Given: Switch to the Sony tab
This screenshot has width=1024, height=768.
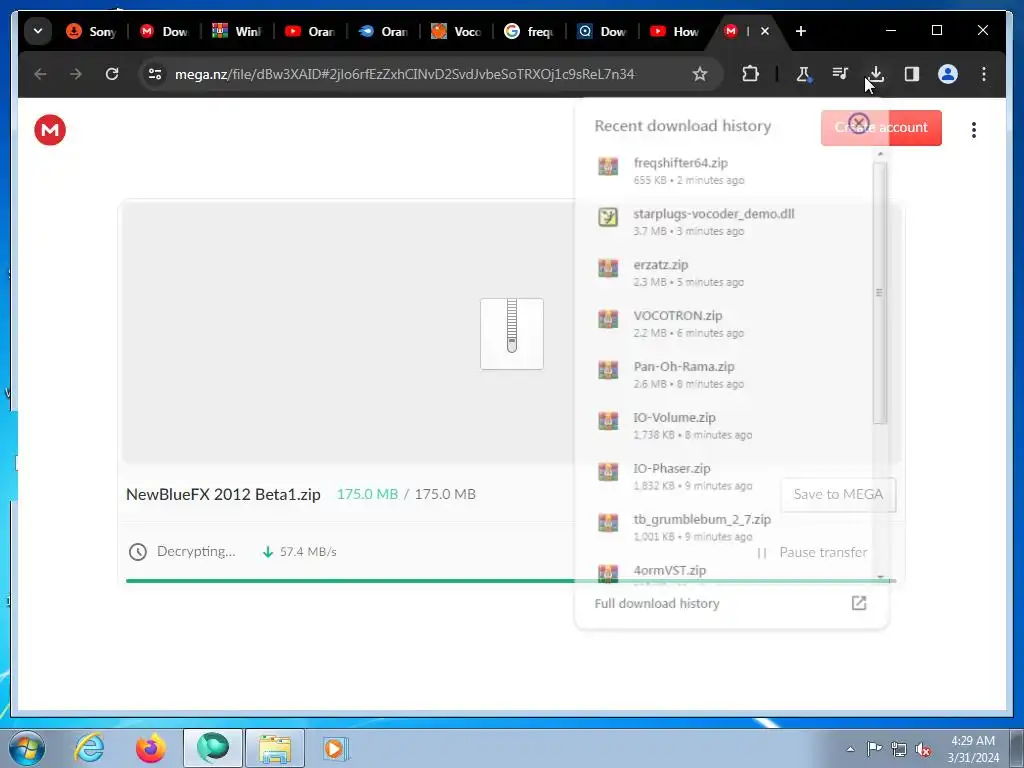Looking at the screenshot, I should pyautogui.click(x=92, y=31).
